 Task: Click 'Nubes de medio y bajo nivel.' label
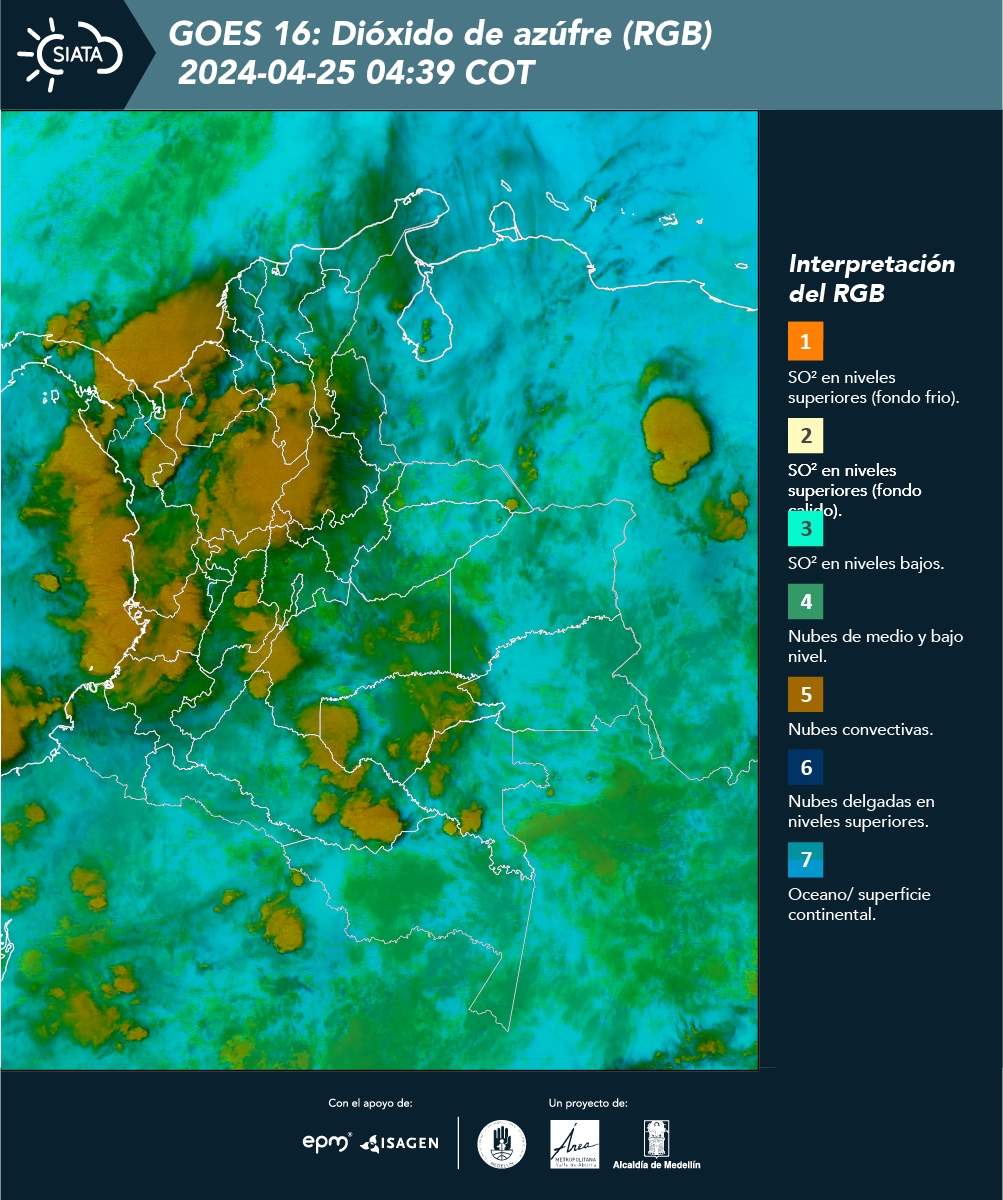tap(876, 646)
